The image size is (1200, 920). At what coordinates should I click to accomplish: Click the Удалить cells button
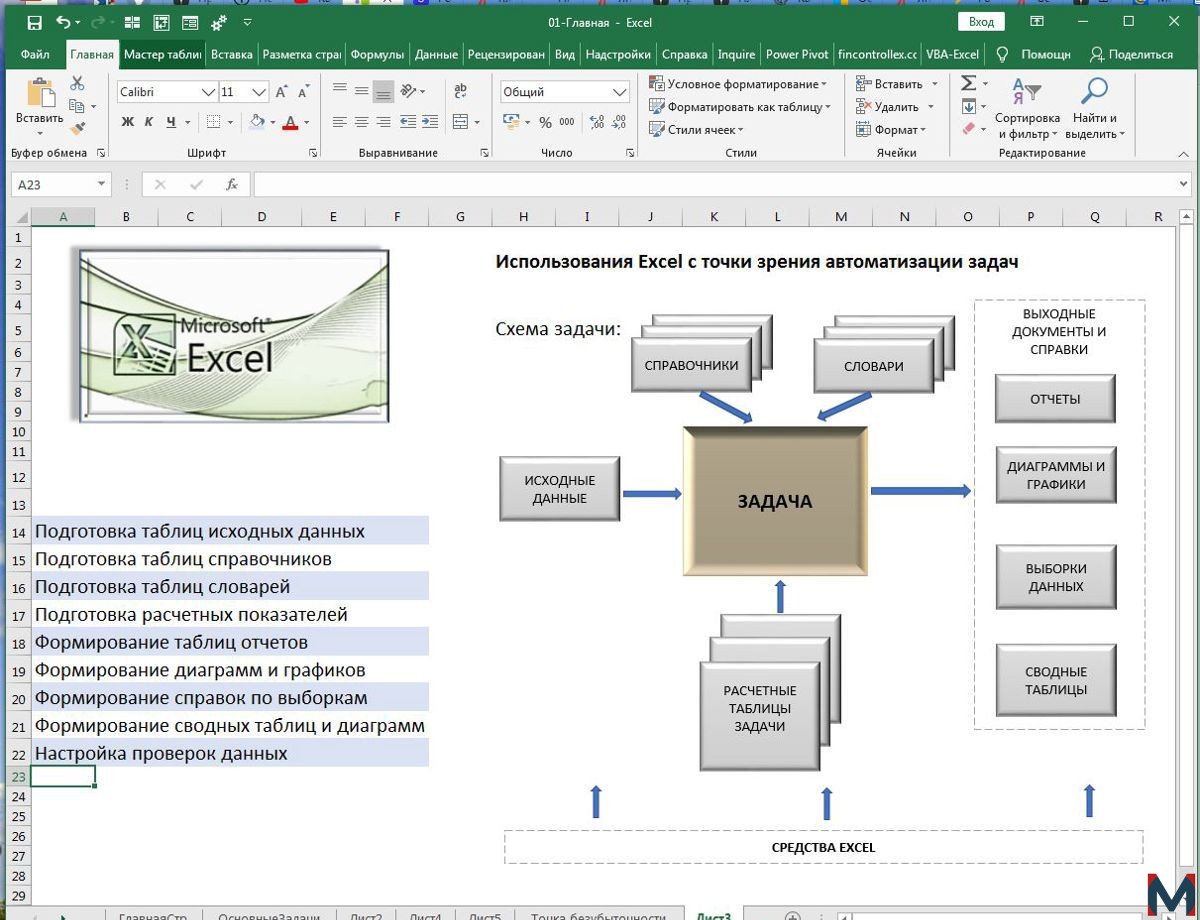pyautogui.click(x=895, y=107)
